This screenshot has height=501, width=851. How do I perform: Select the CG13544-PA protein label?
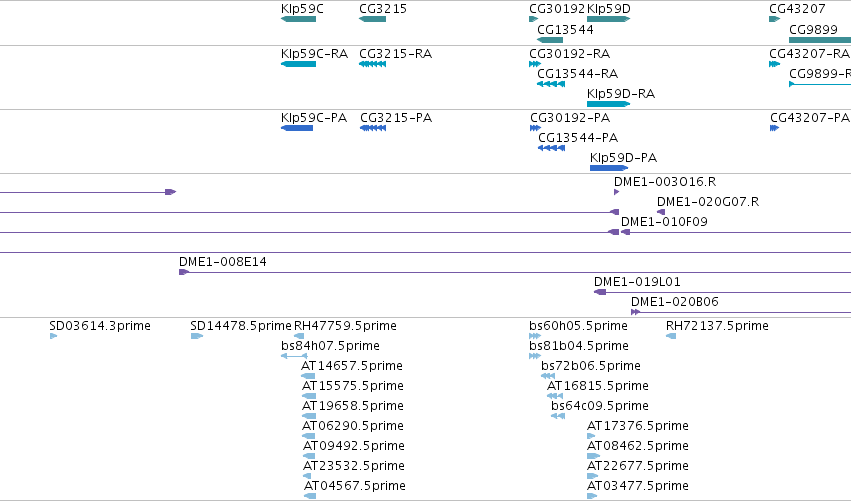click(x=578, y=137)
